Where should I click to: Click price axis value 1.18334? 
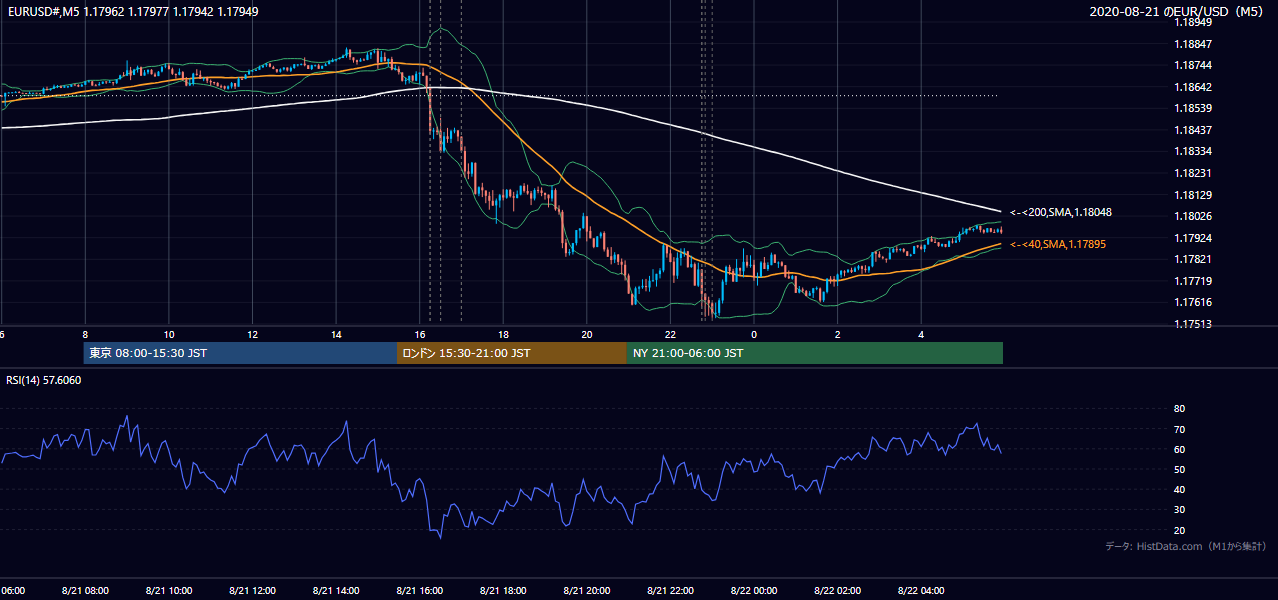pos(1193,151)
